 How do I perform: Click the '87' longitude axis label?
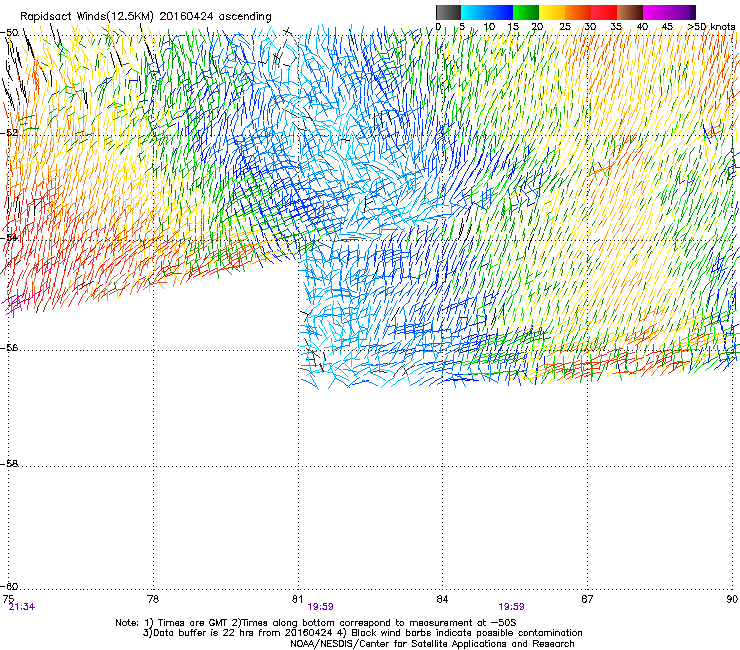click(587, 599)
